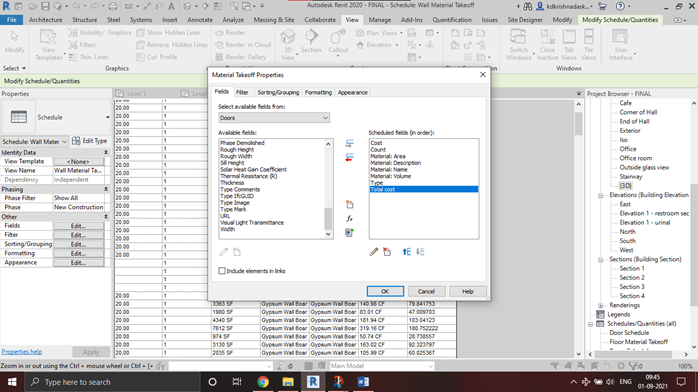Viewport: 698px width, 392px height.
Task: Collapse the Schedules/Quantities (all) tree node
Action: pos(591,324)
